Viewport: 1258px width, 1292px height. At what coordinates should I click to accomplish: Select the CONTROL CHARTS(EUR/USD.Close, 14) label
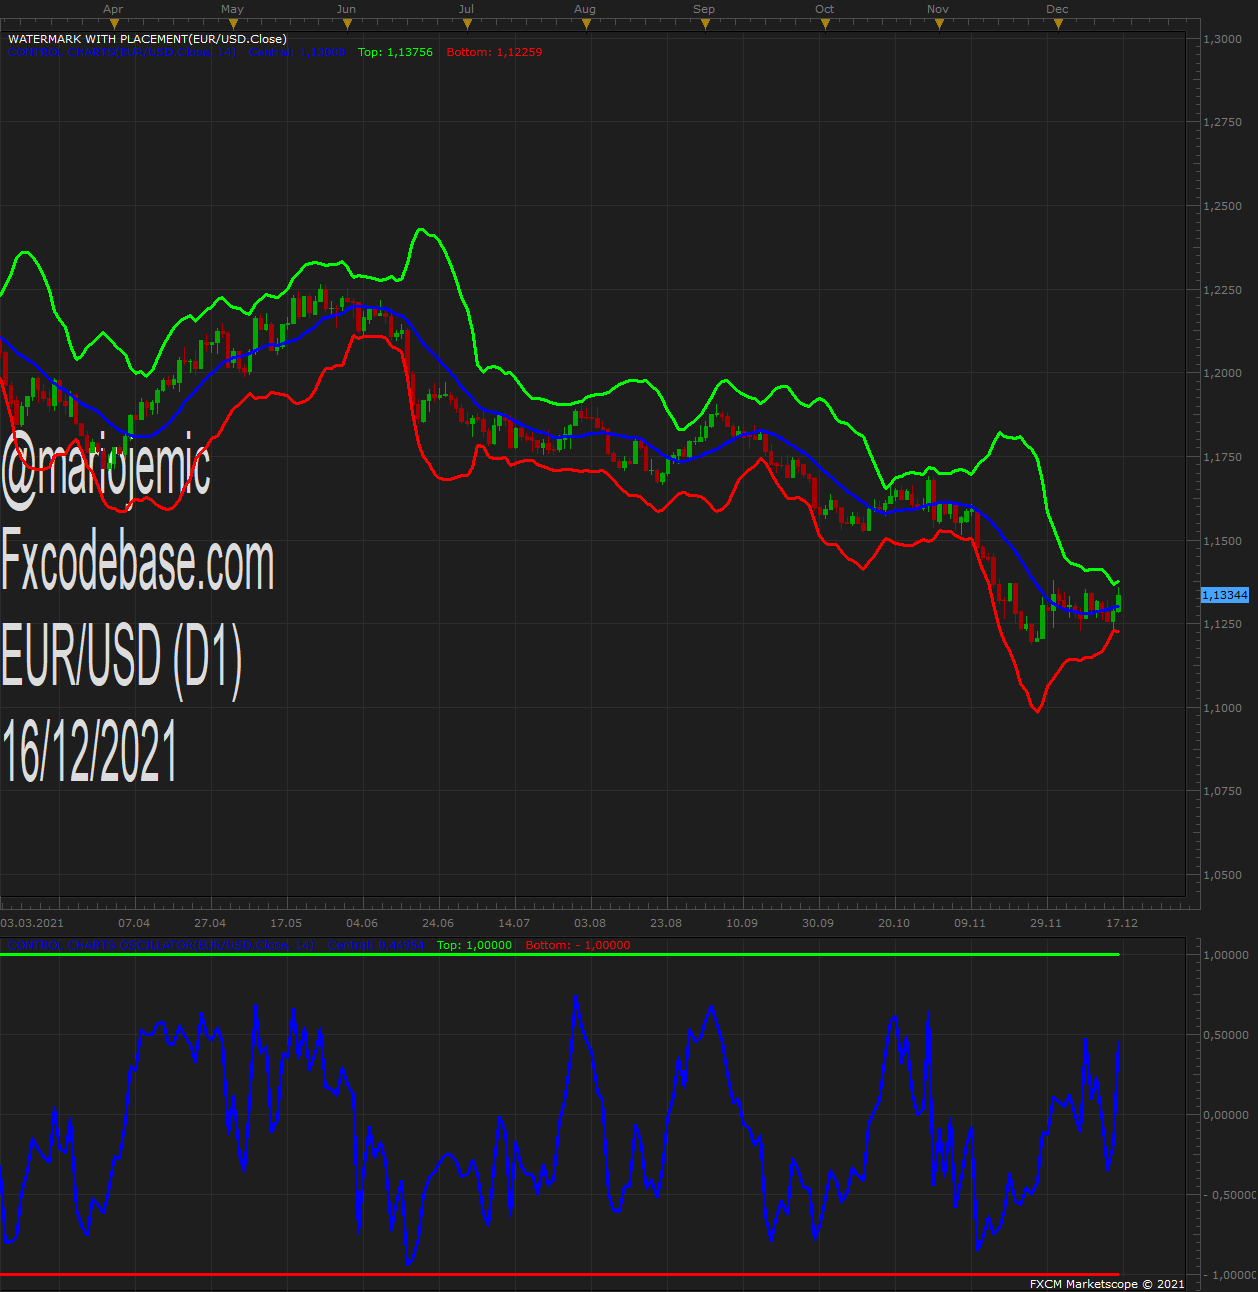[122, 52]
